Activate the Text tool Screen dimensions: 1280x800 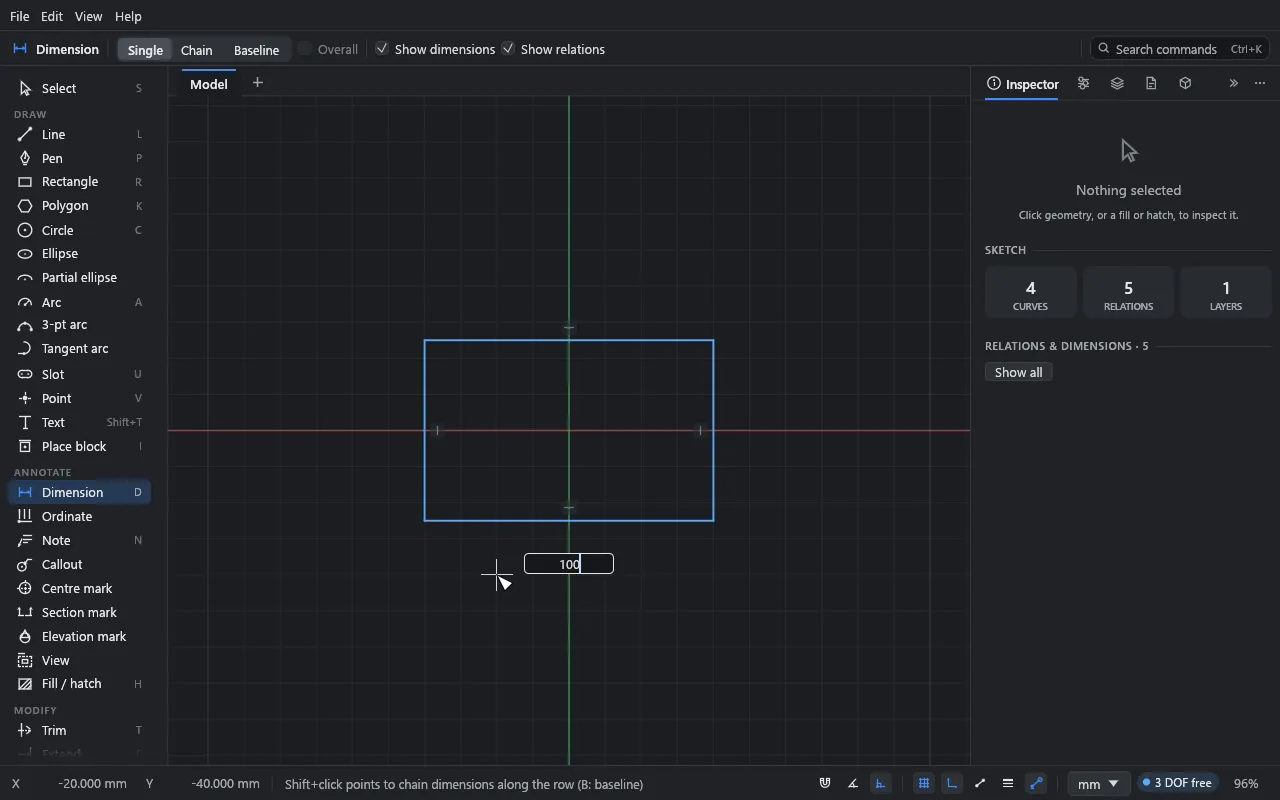(80, 422)
